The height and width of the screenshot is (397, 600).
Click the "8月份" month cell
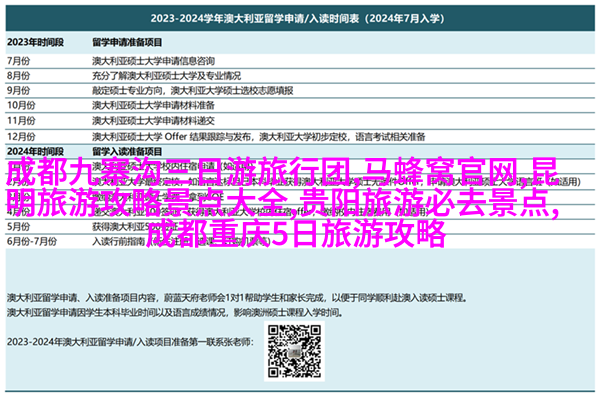[18, 76]
